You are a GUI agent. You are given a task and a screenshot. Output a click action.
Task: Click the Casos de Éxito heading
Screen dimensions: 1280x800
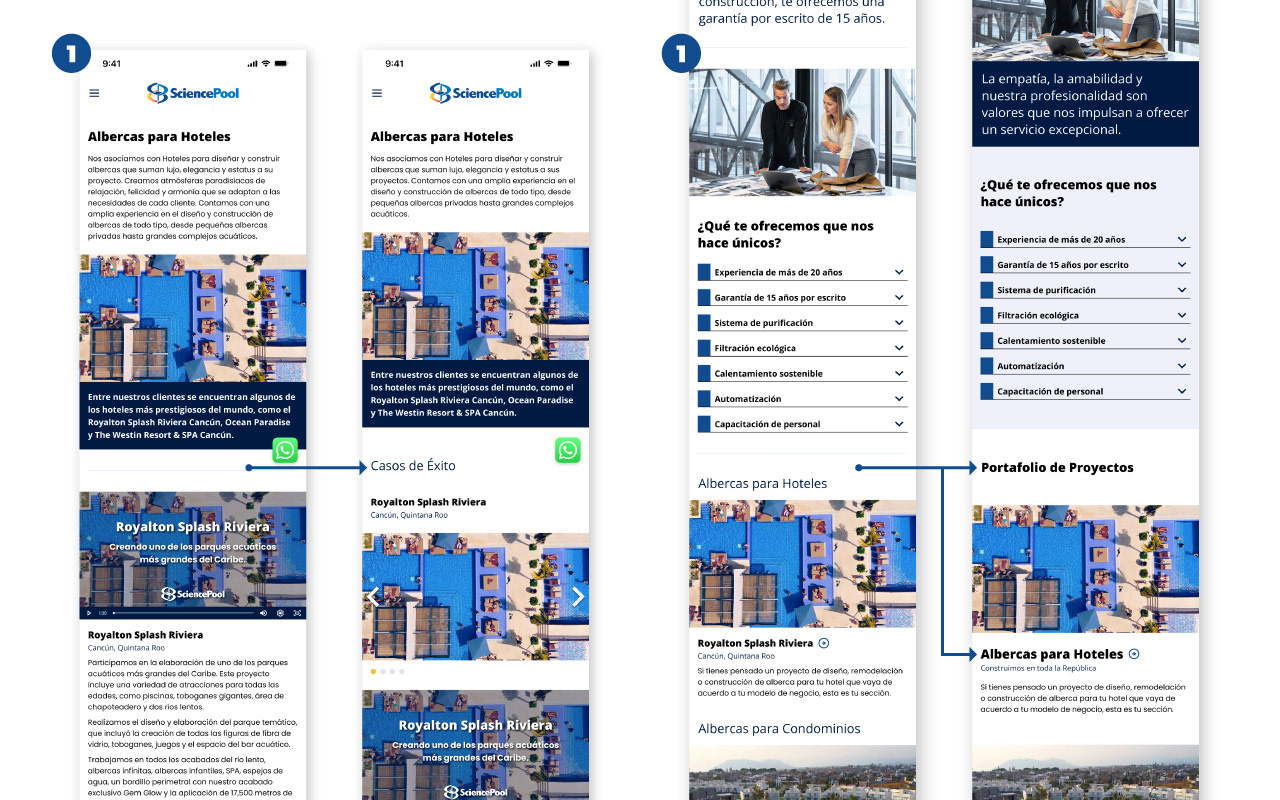413,466
